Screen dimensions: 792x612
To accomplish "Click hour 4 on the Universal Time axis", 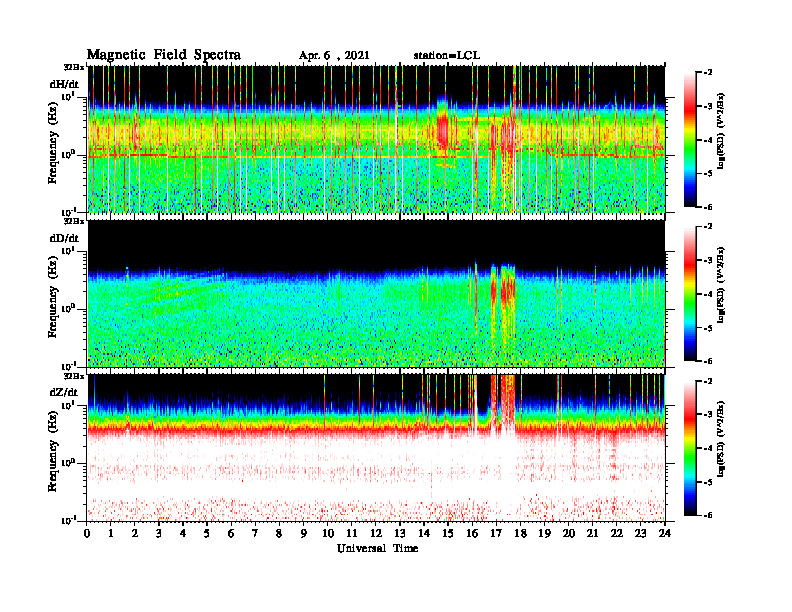I will [x=183, y=533].
